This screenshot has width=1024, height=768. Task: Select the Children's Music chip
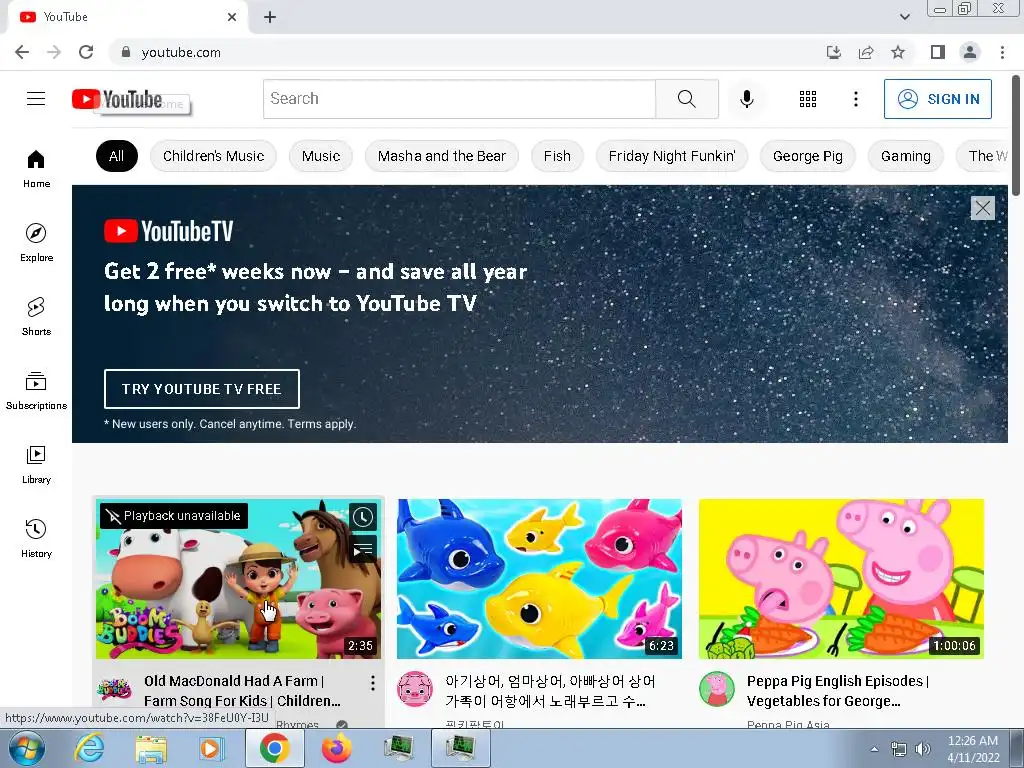[214, 156]
